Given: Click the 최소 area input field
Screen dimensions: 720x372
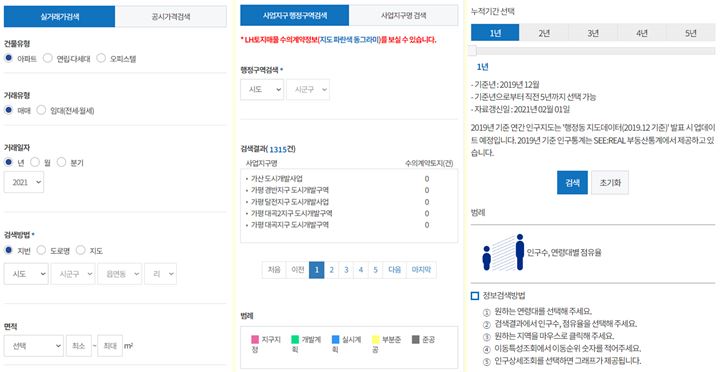Looking at the screenshot, I should [x=79, y=346].
